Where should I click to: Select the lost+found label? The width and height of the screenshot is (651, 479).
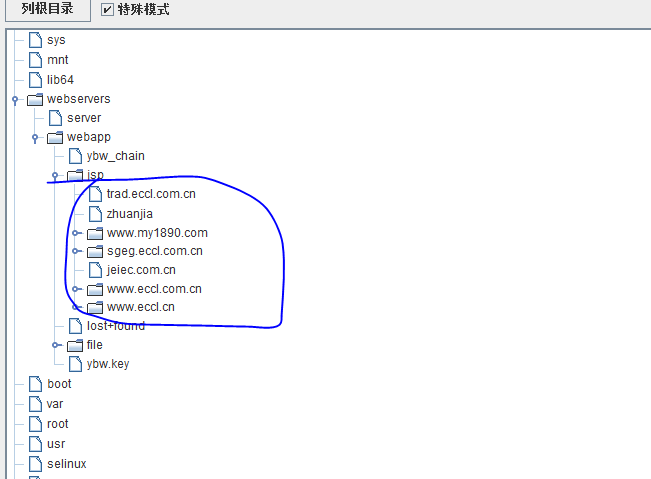pyautogui.click(x=116, y=326)
